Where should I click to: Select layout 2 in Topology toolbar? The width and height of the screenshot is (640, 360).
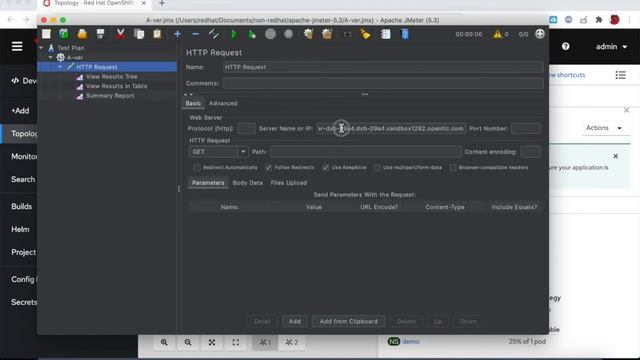(x=291, y=342)
